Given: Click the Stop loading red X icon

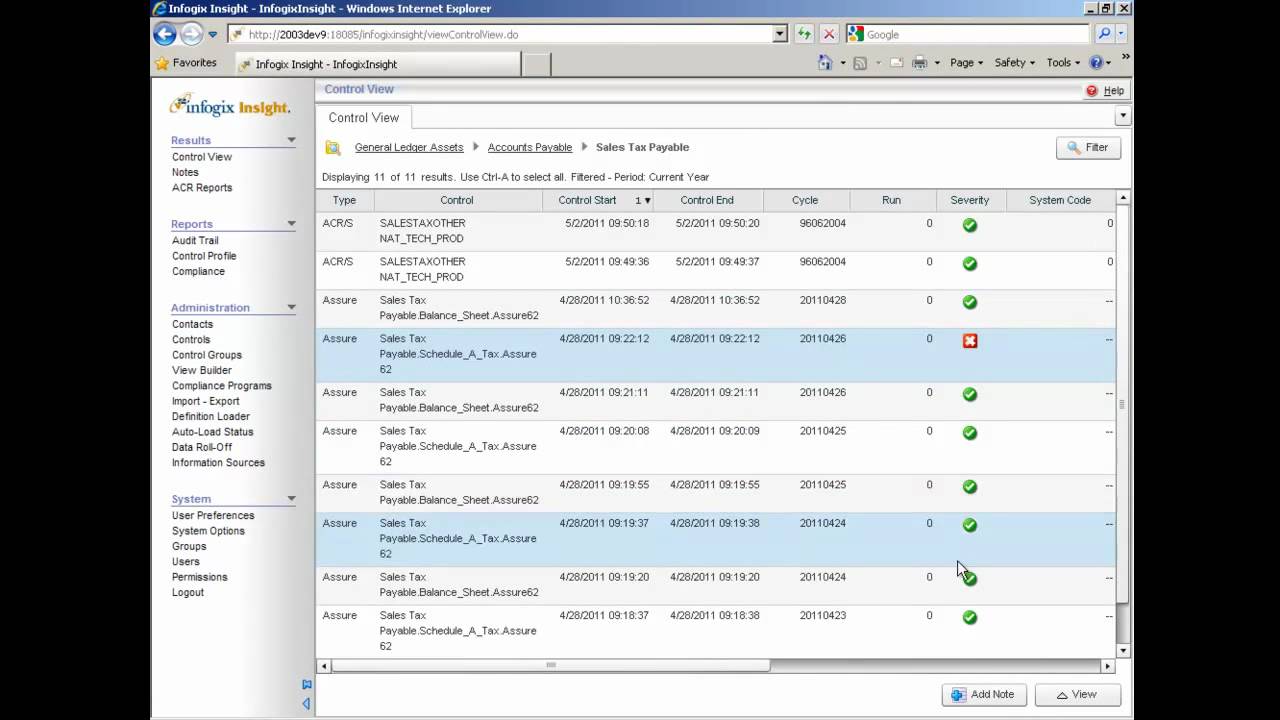Looking at the screenshot, I should pyautogui.click(x=829, y=34).
